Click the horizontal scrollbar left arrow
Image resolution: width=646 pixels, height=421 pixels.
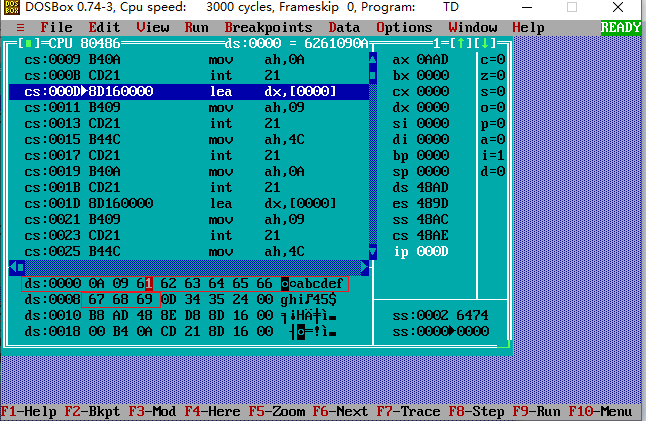pos(13,267)
